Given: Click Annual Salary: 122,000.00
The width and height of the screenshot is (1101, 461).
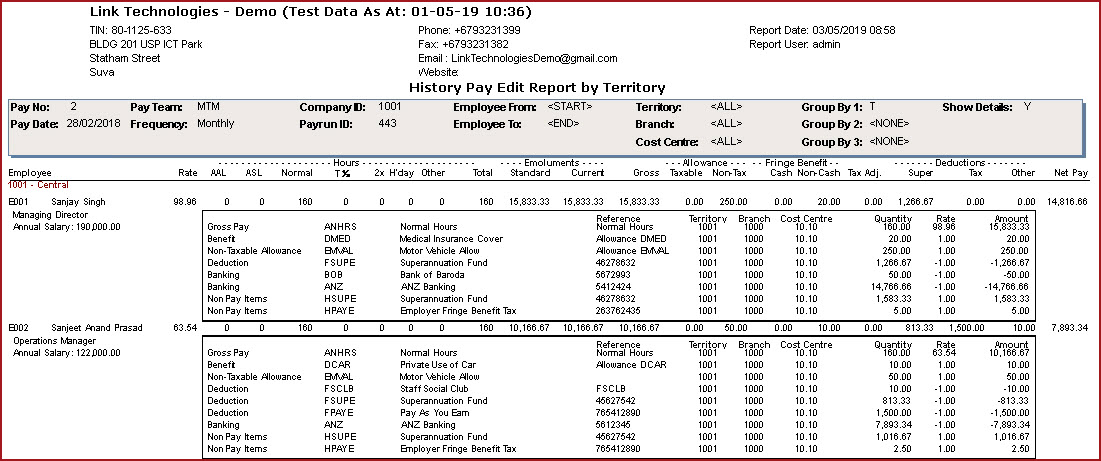Looking at the screenshot, I should tap(67, 353).
